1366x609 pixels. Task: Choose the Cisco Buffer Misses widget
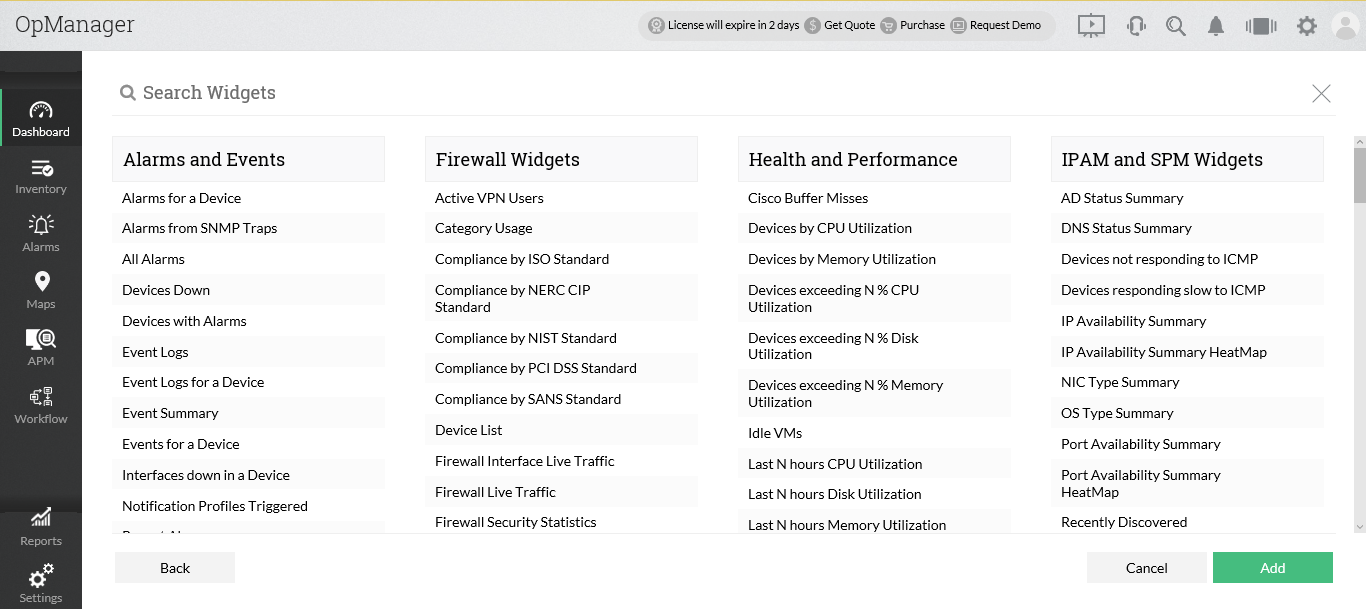pos(808,198)
